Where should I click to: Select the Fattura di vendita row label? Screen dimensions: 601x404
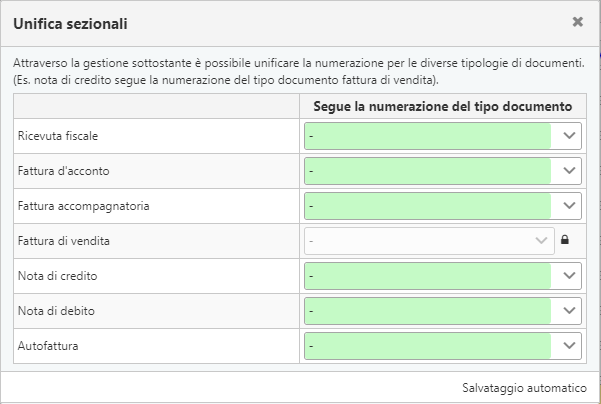64,241
